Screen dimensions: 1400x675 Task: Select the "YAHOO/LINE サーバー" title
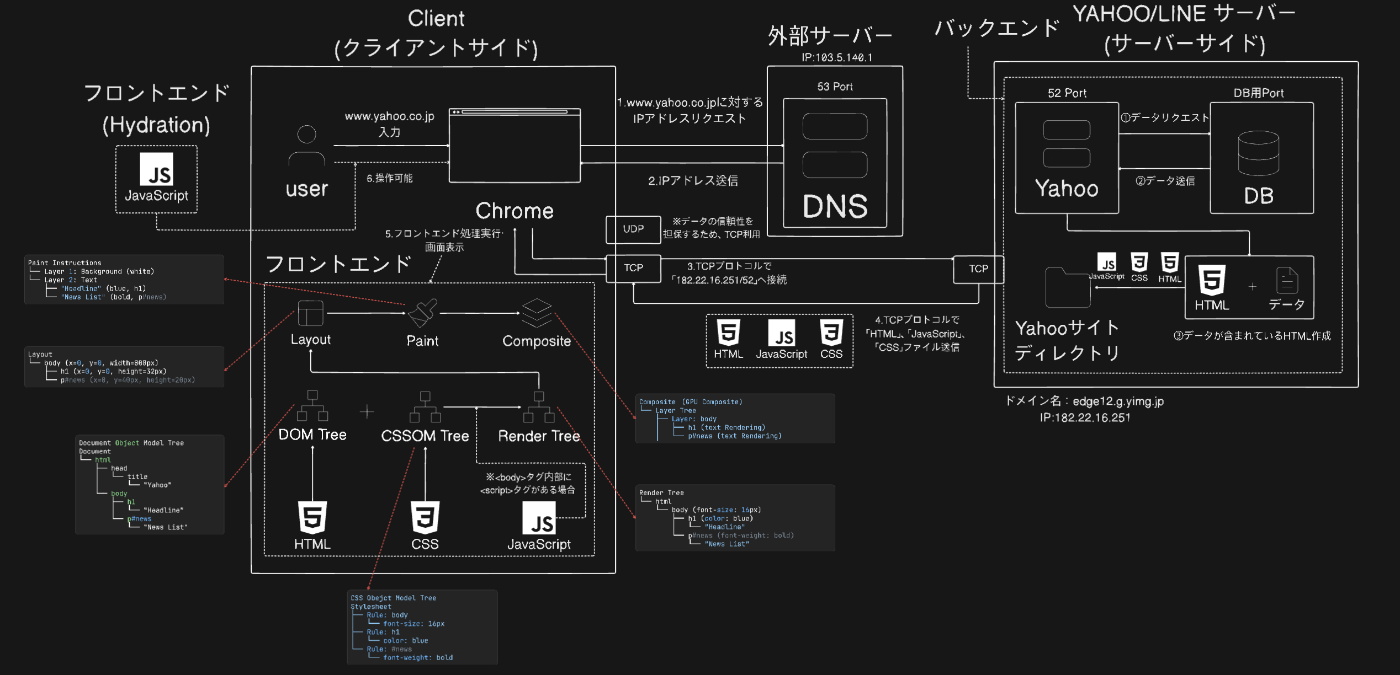1184,14
